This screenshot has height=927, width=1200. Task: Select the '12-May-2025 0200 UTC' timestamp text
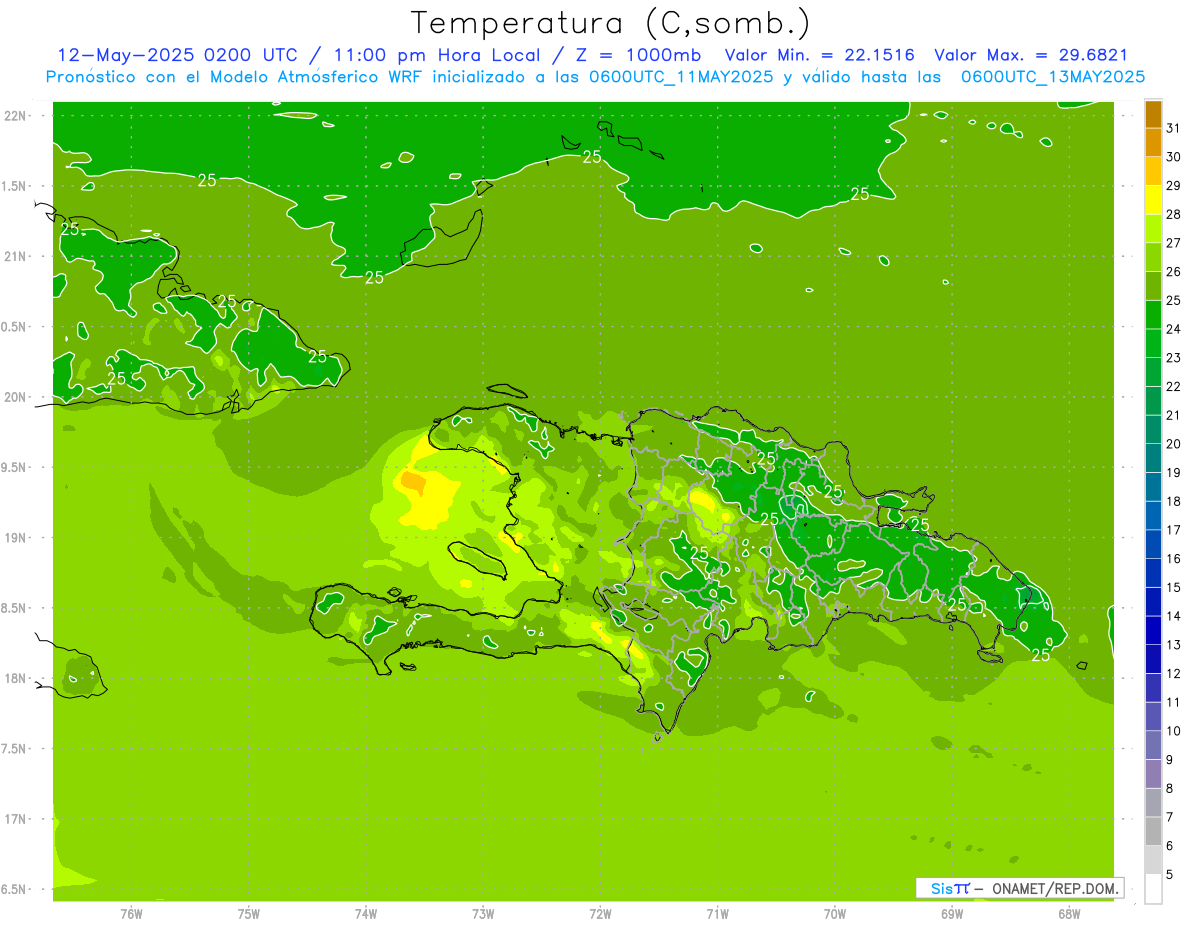click(x=177, y=55)
